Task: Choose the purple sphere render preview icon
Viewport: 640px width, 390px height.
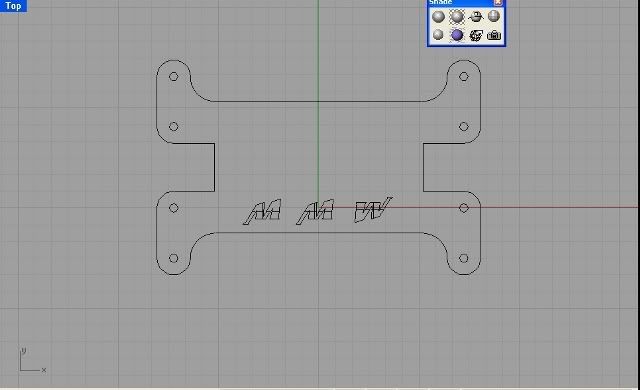Action: tap(457, 35)
